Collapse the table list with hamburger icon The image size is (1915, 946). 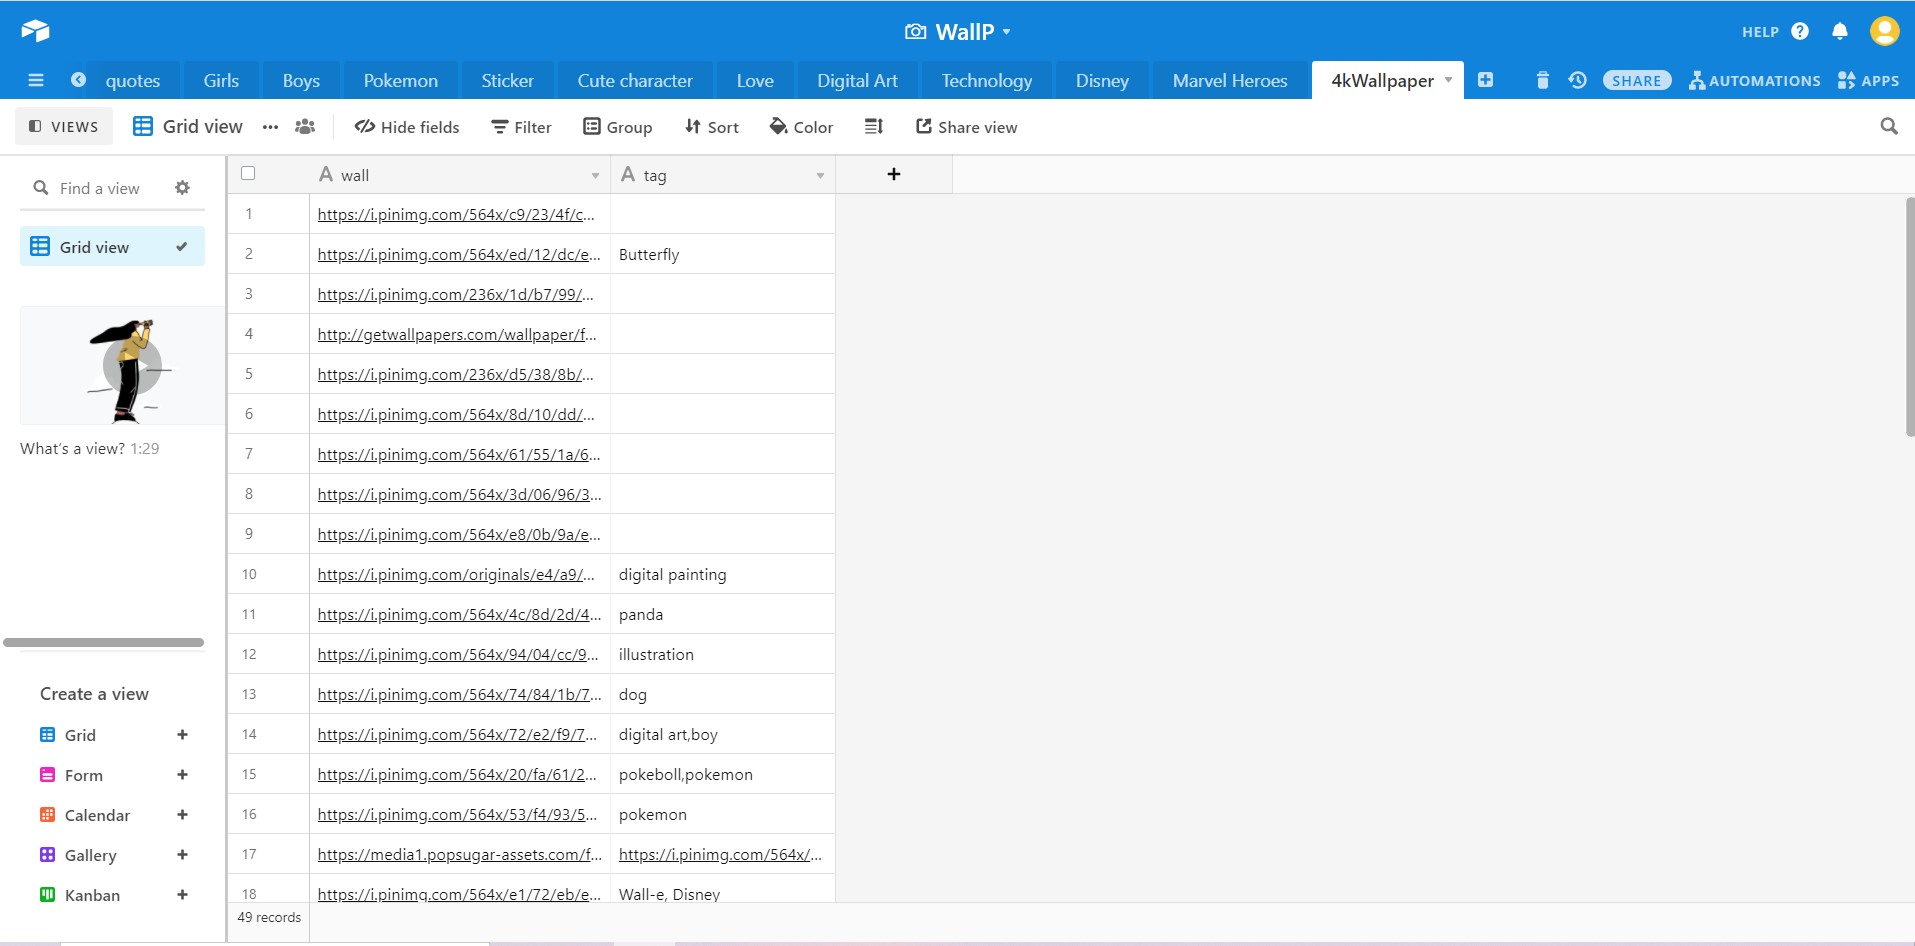(36, 81)
